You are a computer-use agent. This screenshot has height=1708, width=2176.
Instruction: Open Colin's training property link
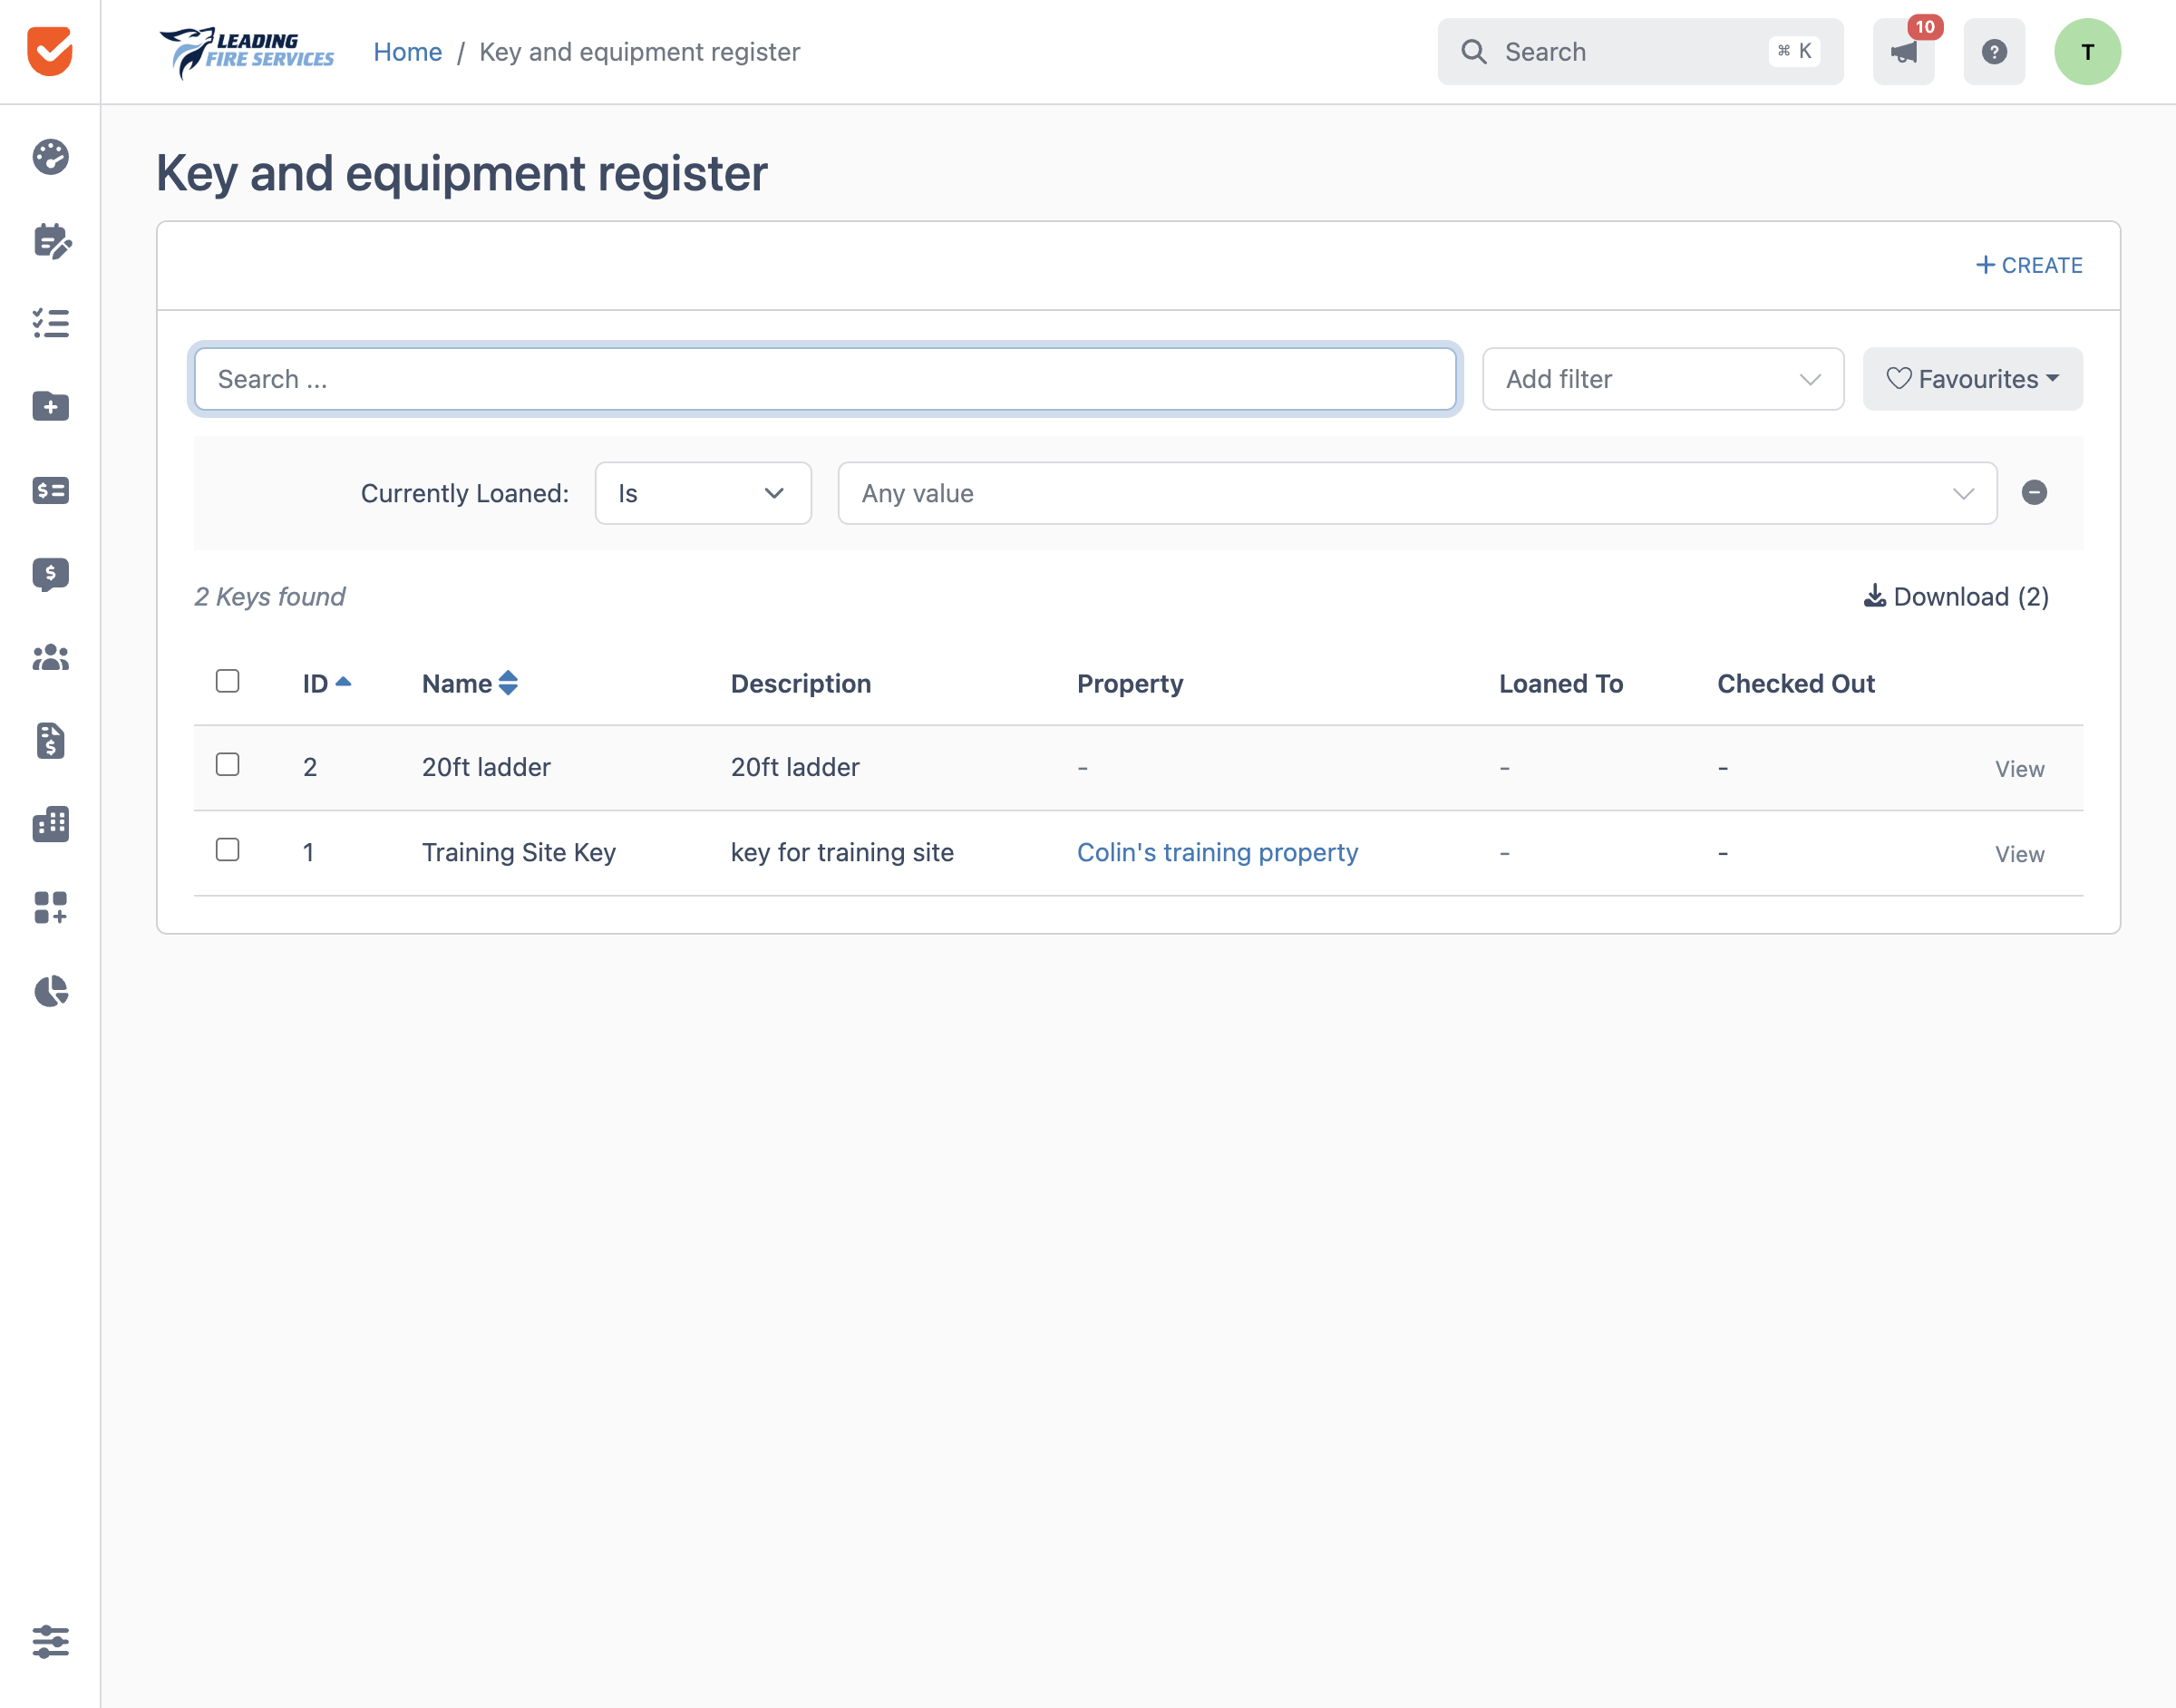coord(1217,852)
